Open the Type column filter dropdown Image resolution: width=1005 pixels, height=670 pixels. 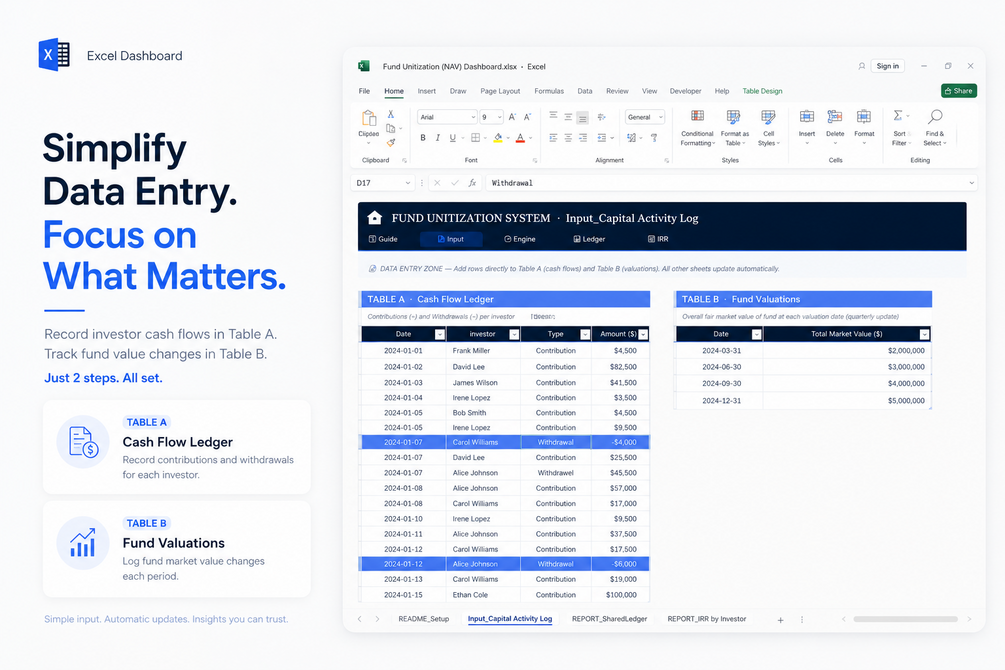(x=585, y=334)
